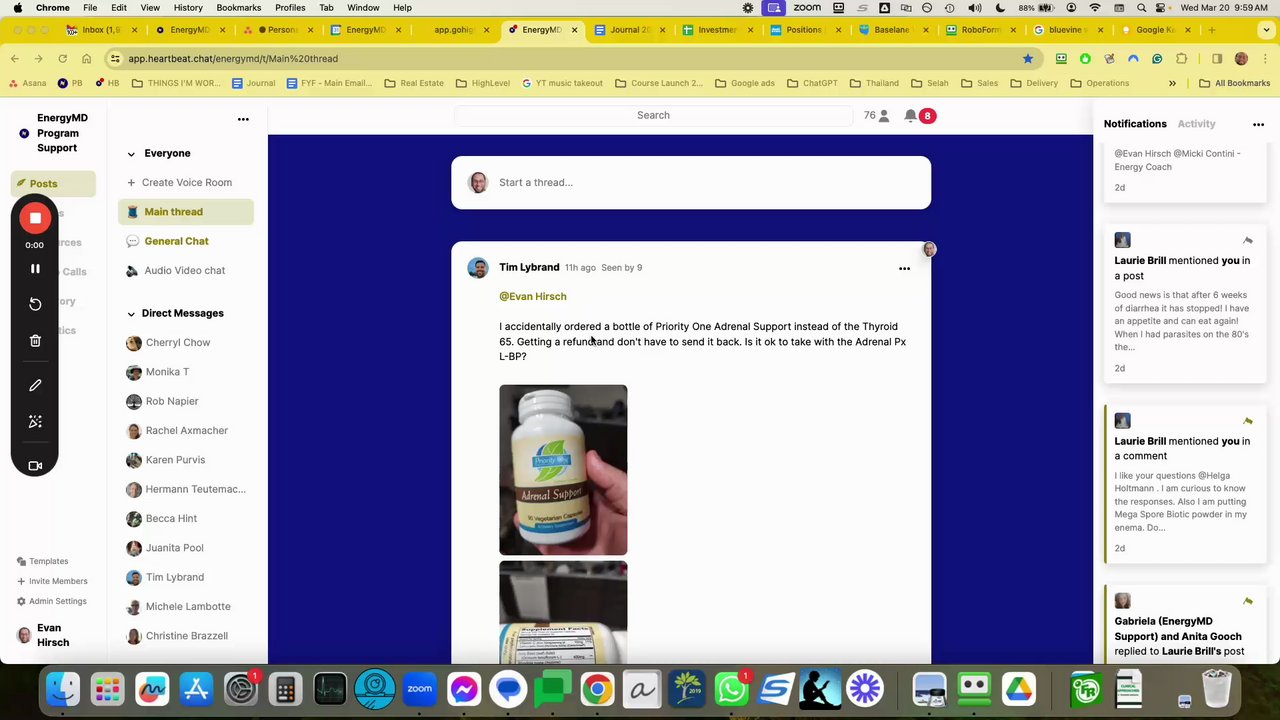
Task: Show the 76 members list
Action: coord(876,116)
